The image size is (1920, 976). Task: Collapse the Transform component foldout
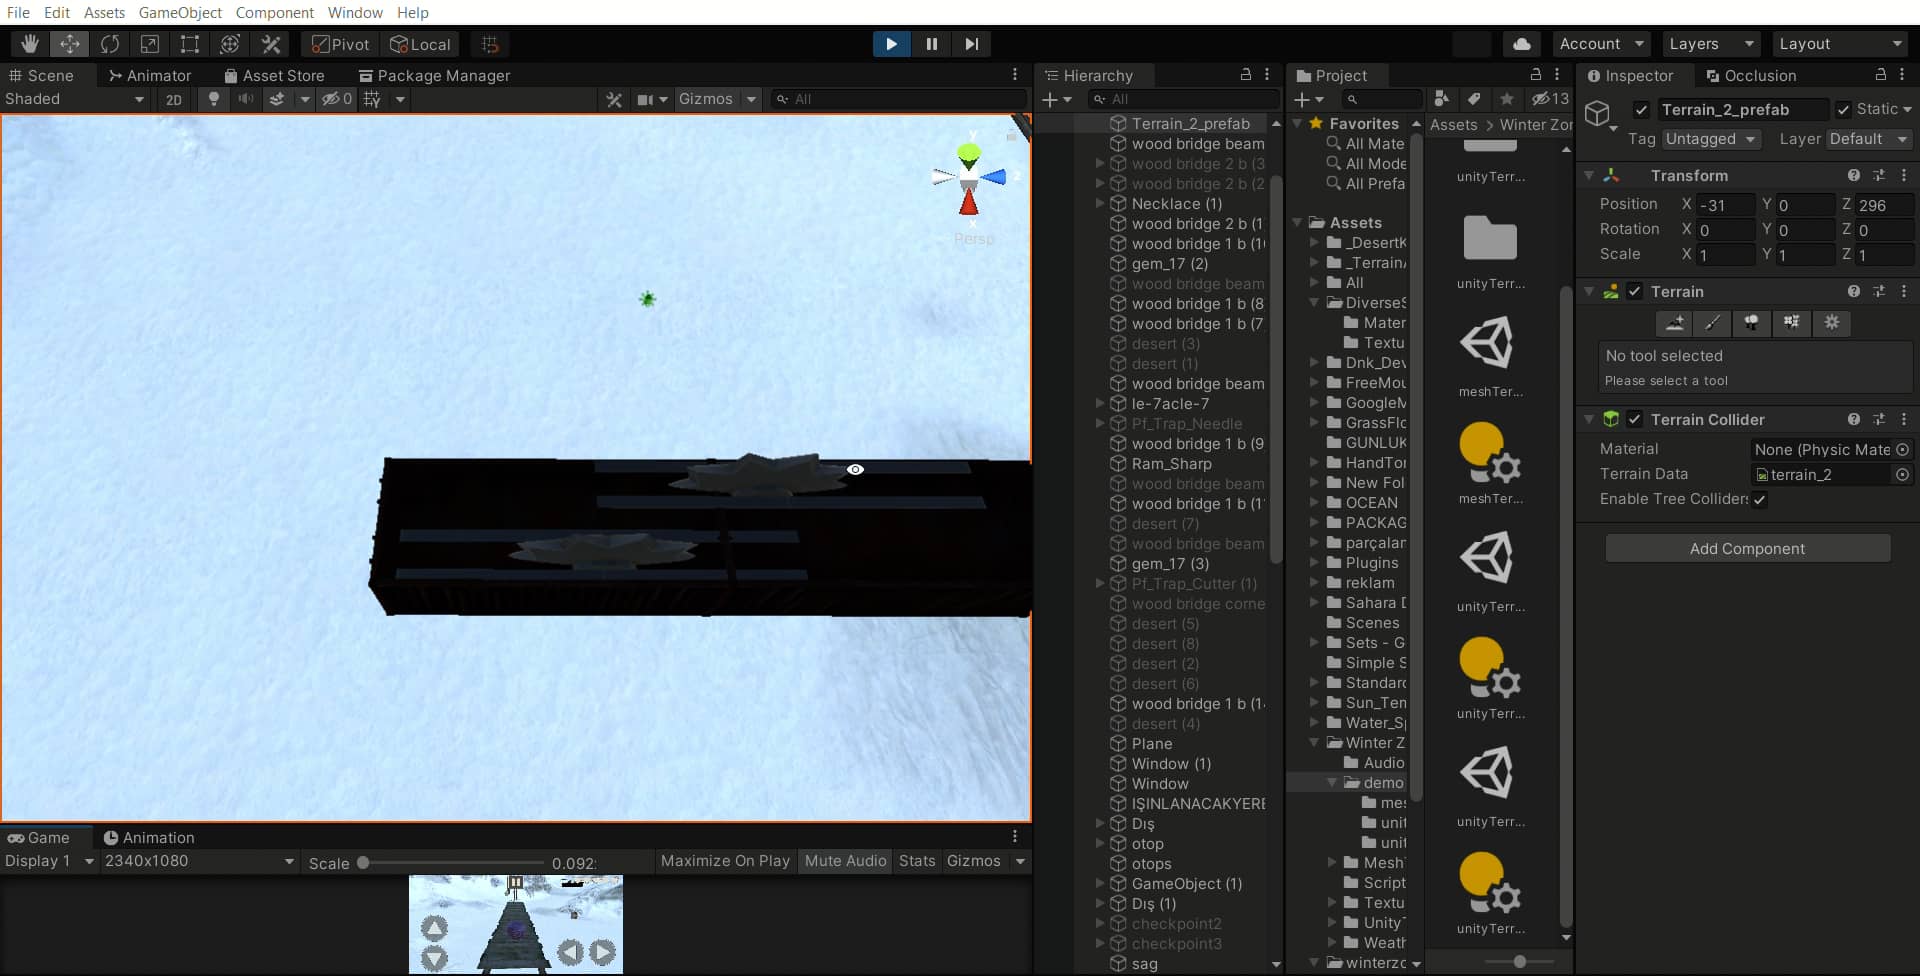(x=1589, y=175)
